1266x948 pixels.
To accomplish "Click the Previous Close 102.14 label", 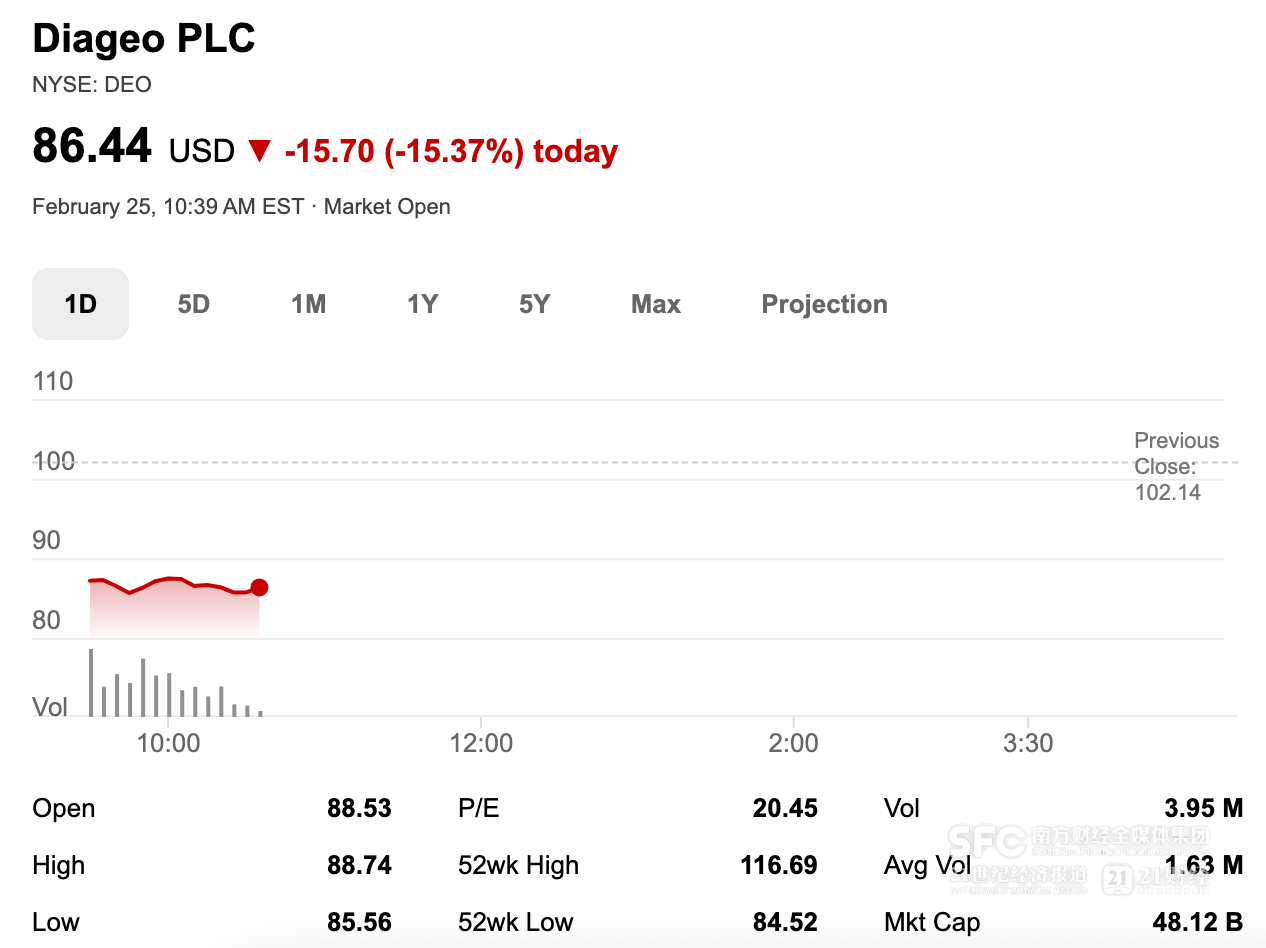I will point(1176,466).
